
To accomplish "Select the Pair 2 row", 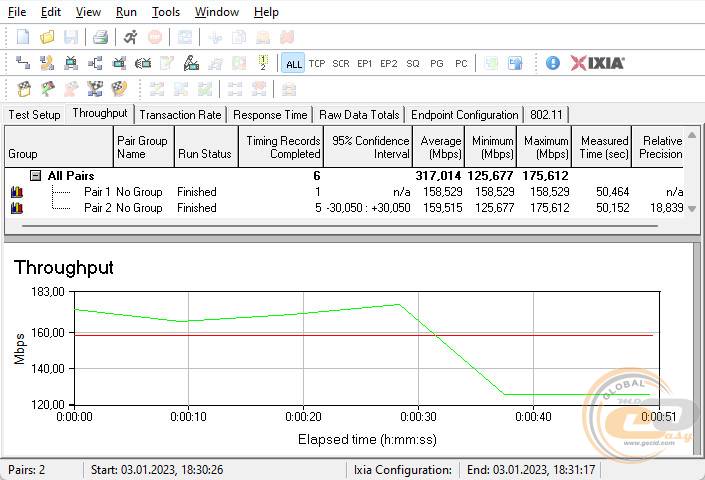I will click(x=346, y=208).
